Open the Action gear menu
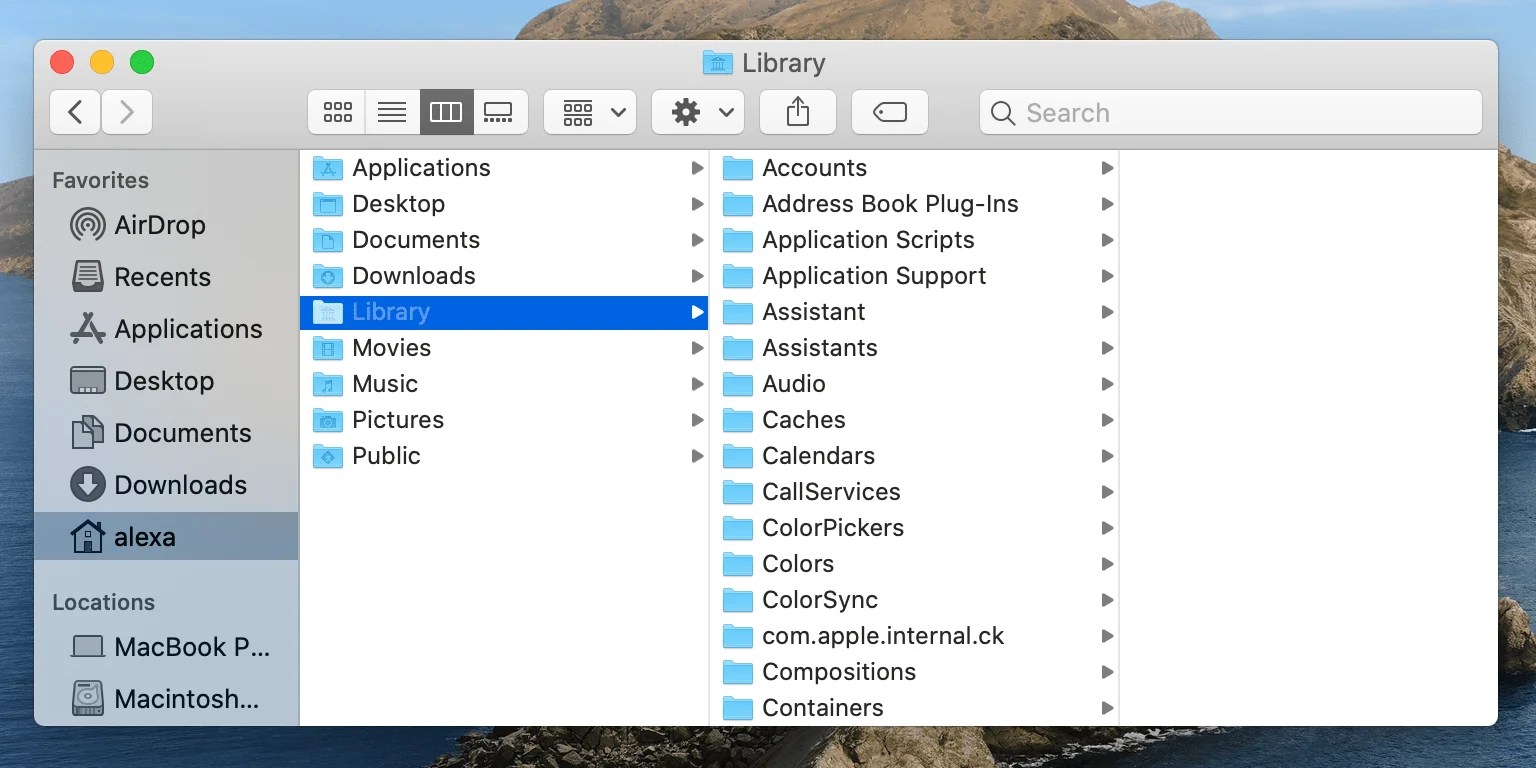Viewport: 1536px width, 768px height. [697, 112]
